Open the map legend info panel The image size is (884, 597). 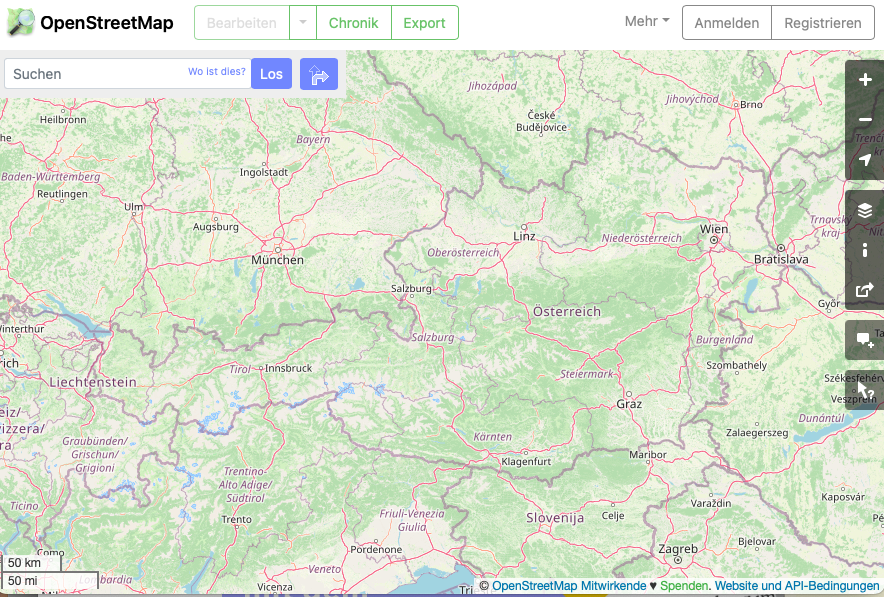click(865, 250)
